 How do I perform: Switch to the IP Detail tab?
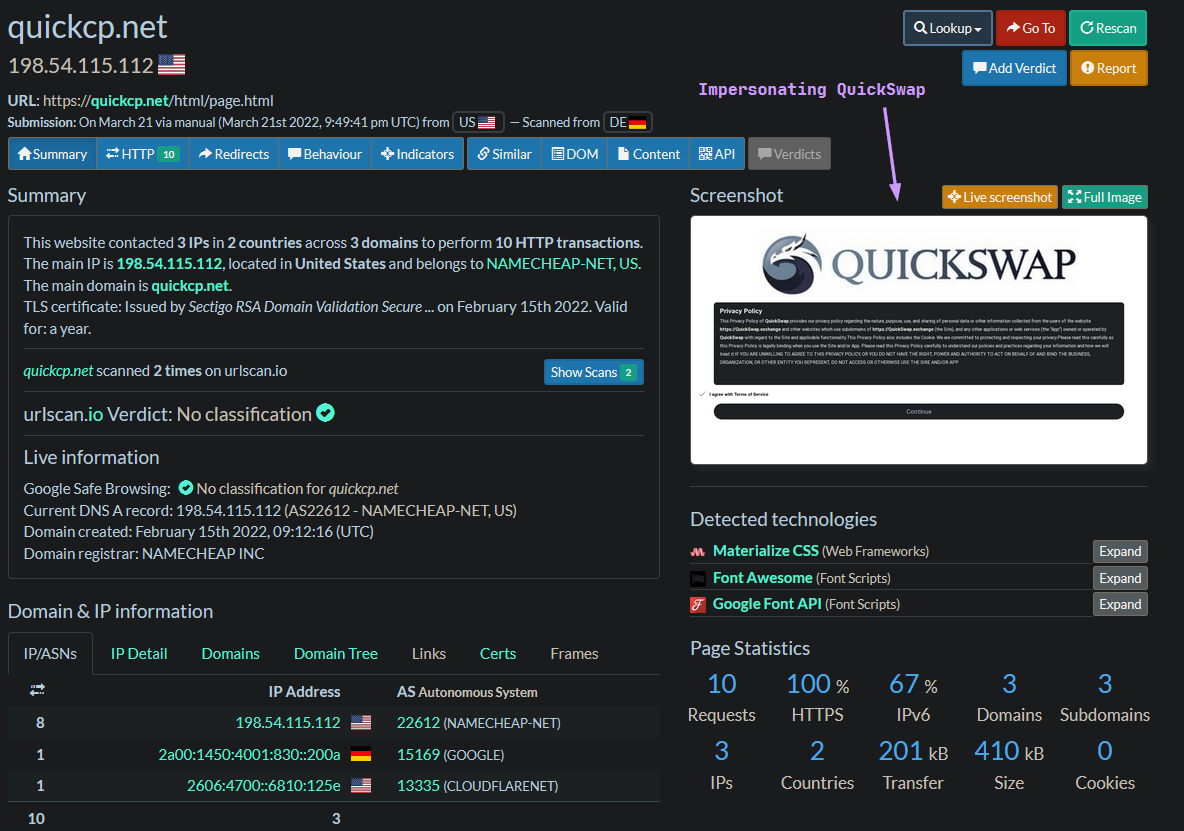click(x=139, y=654)
